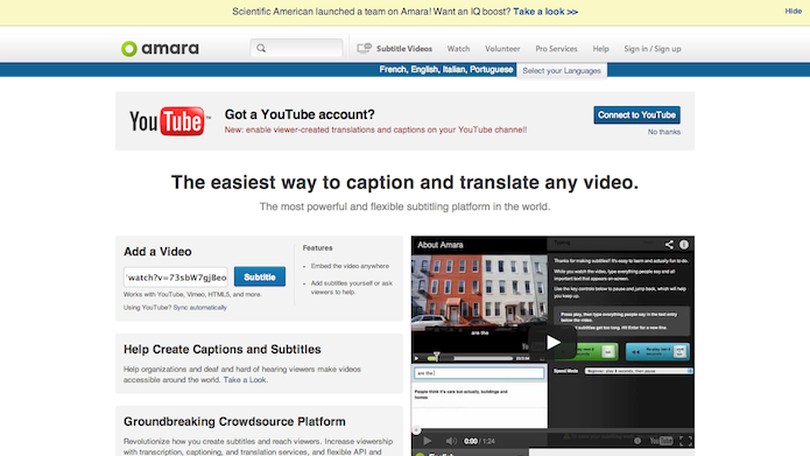810x456 pixels.
Task: Mute the video using speaker icon
Action: (451, 440)
